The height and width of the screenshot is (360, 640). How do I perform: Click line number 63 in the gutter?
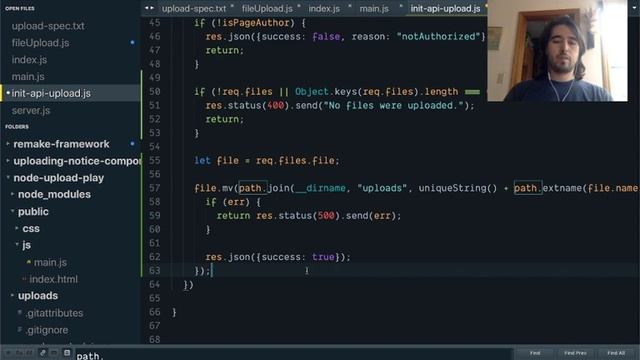(155, 271)
